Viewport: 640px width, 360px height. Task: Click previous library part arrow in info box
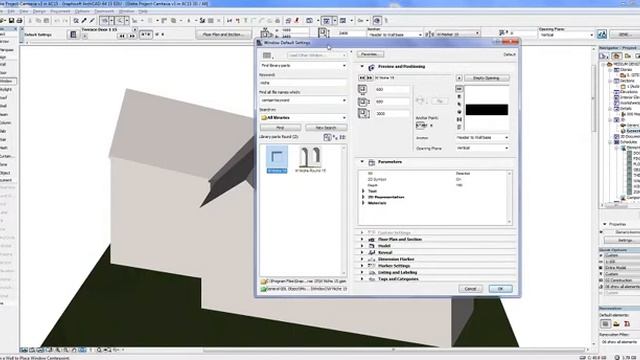122,36
